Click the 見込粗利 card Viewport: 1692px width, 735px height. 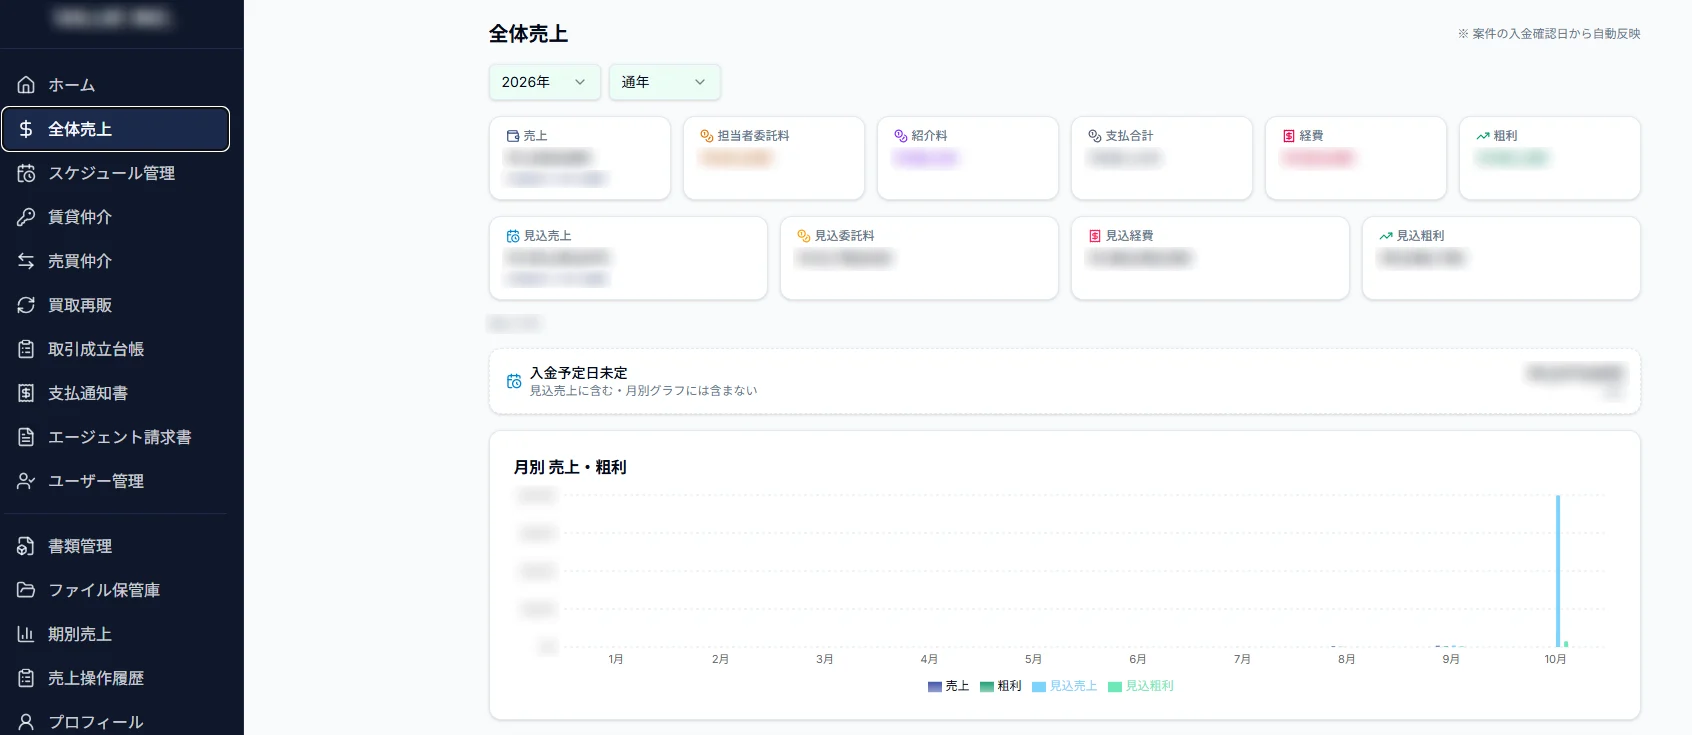click(1501, 258)
